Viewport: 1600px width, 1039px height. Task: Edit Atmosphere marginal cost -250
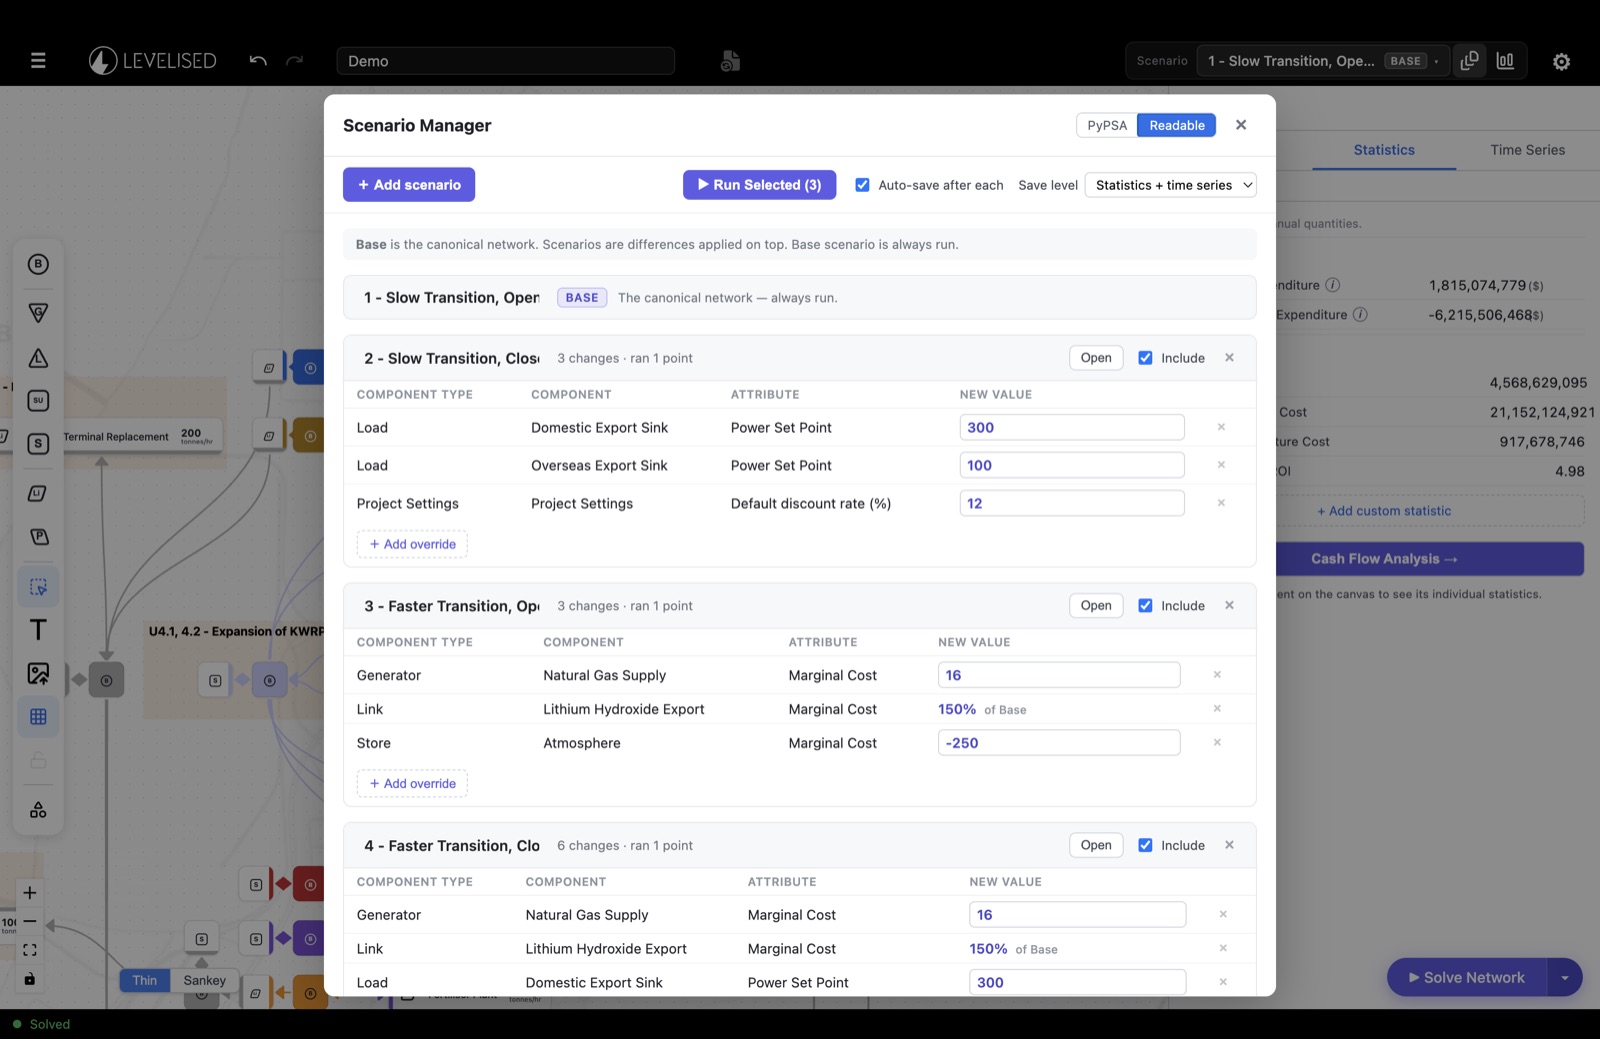coord(1059,743)
